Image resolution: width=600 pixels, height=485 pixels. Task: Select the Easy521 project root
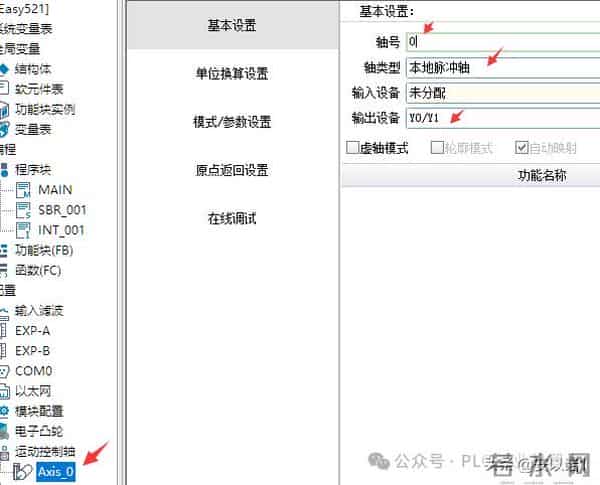[x=24, y=9]
